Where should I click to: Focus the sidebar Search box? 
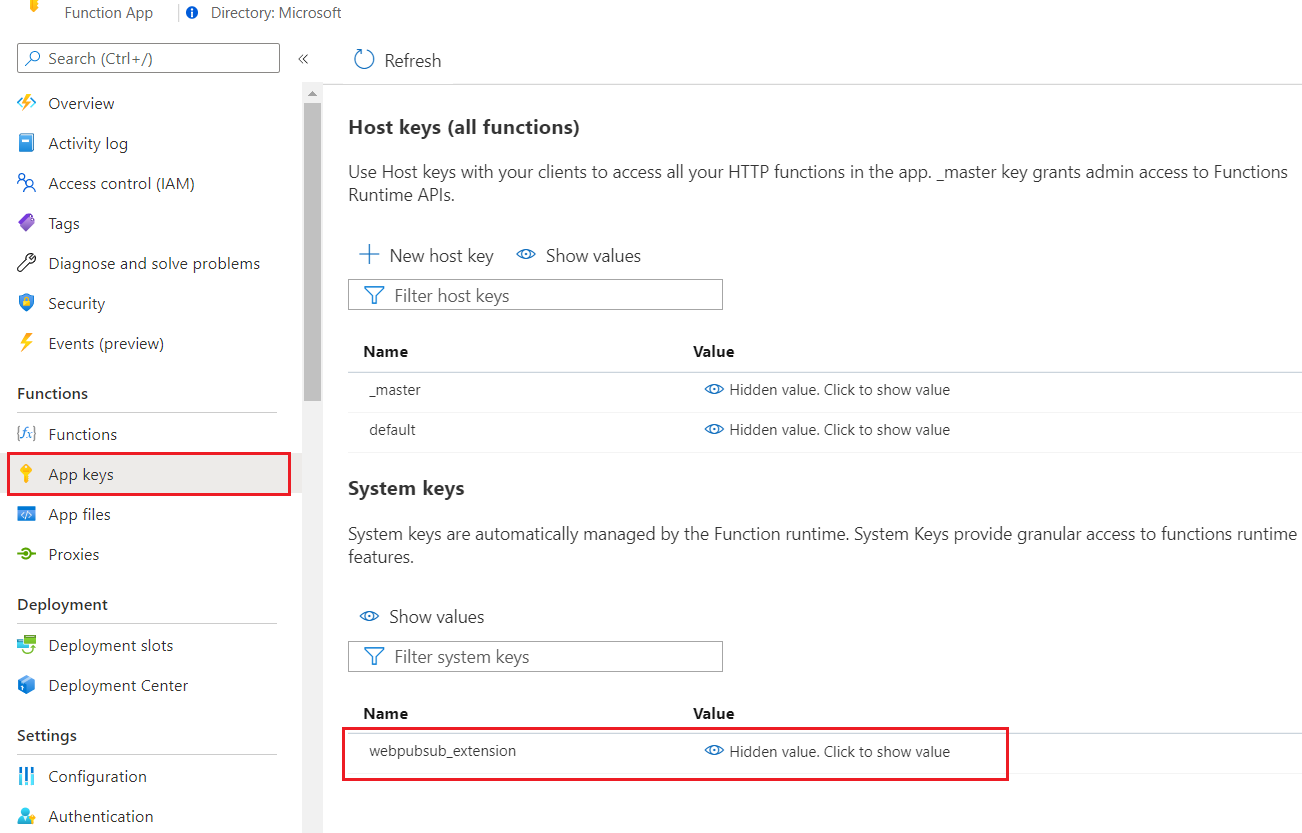pyautogui.click(x=148, y=58)
